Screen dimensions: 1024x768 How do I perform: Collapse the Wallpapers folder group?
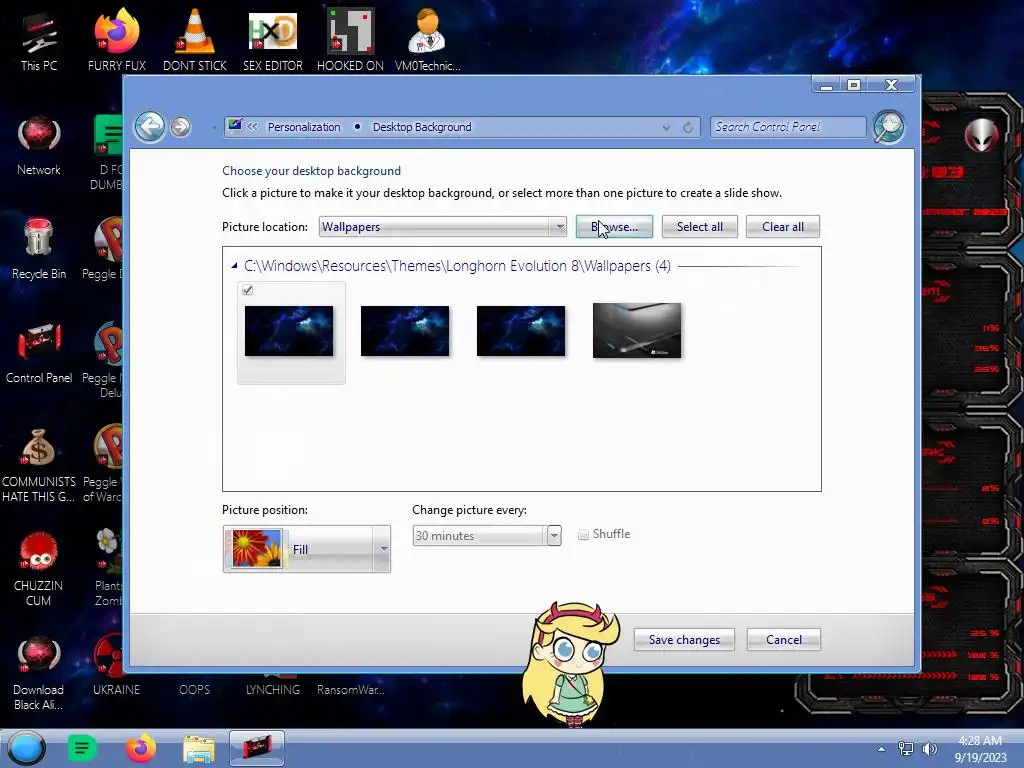tap(234, 266)
